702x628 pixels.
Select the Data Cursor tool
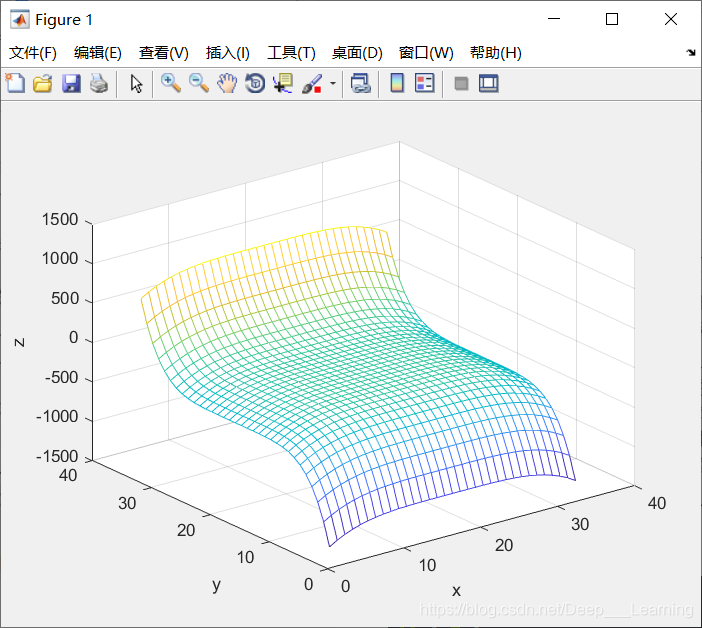(x=283, y=83)
